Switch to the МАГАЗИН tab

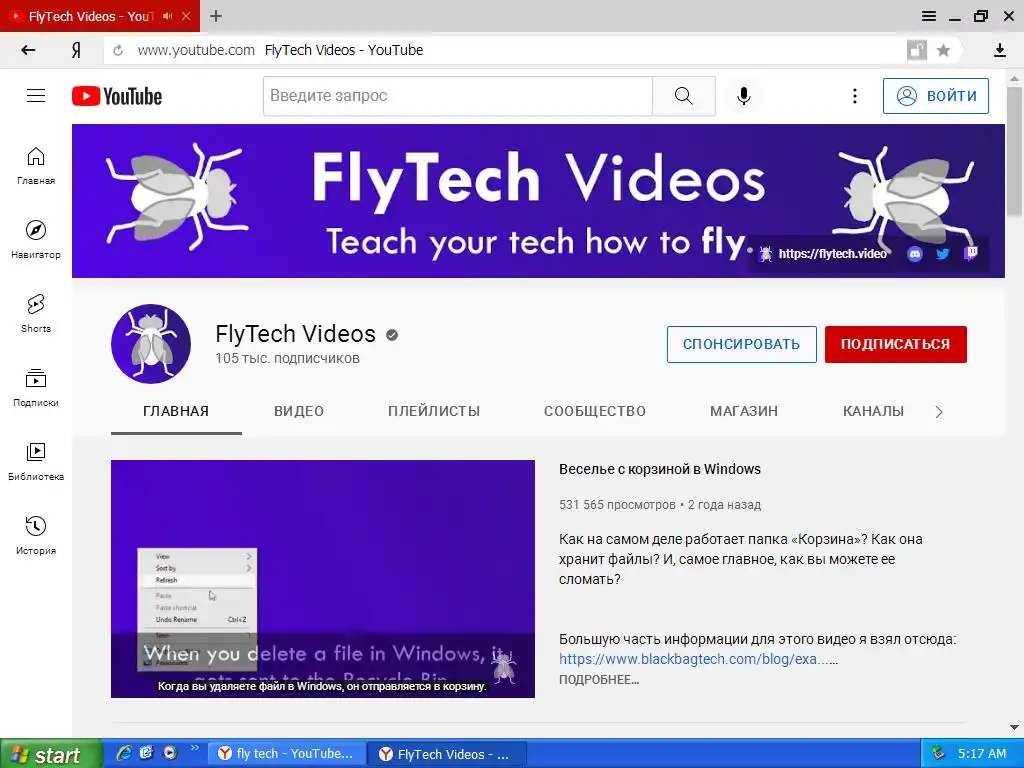[x=744, y=411]
